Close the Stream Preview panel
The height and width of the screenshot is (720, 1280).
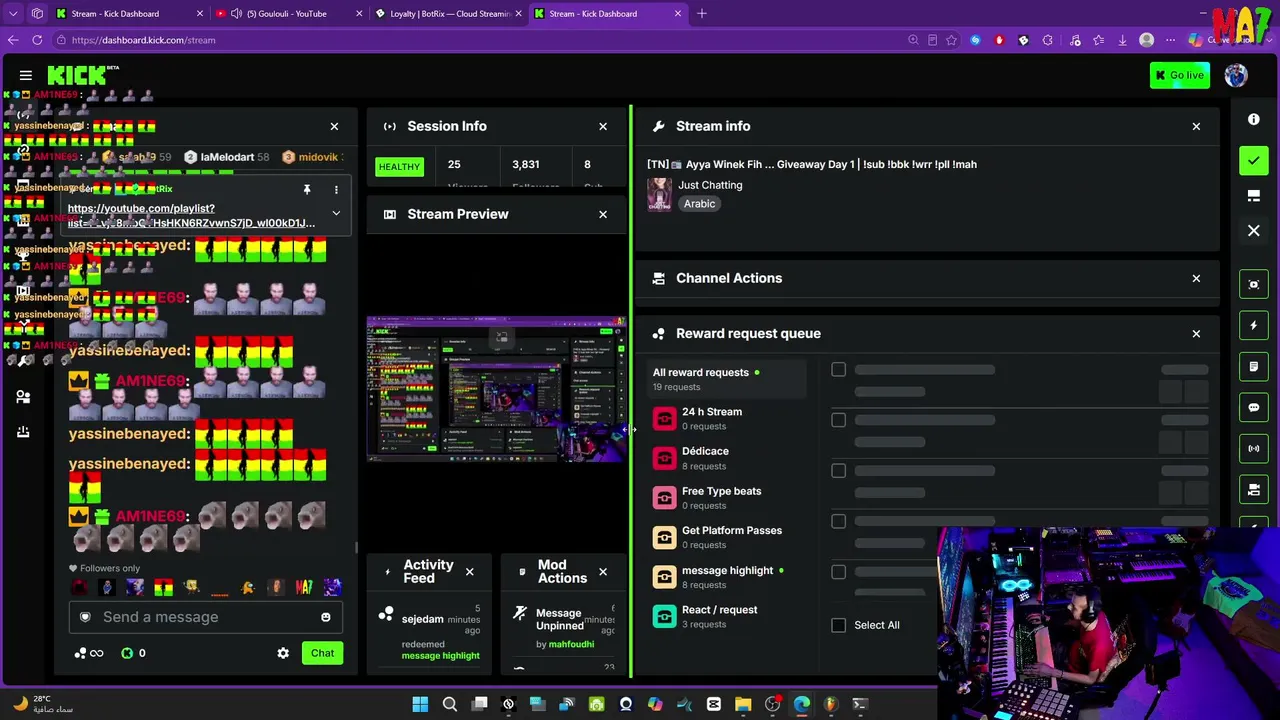603,214
